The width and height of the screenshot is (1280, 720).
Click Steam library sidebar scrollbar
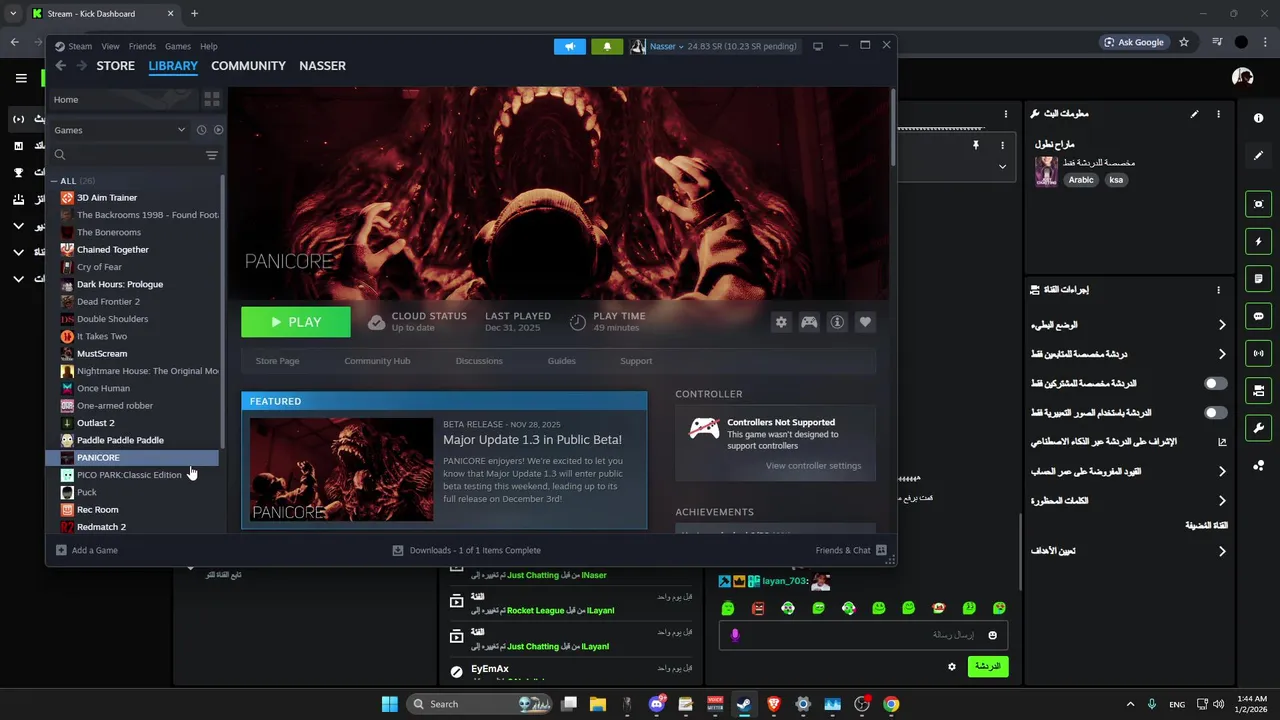point(222,310)
